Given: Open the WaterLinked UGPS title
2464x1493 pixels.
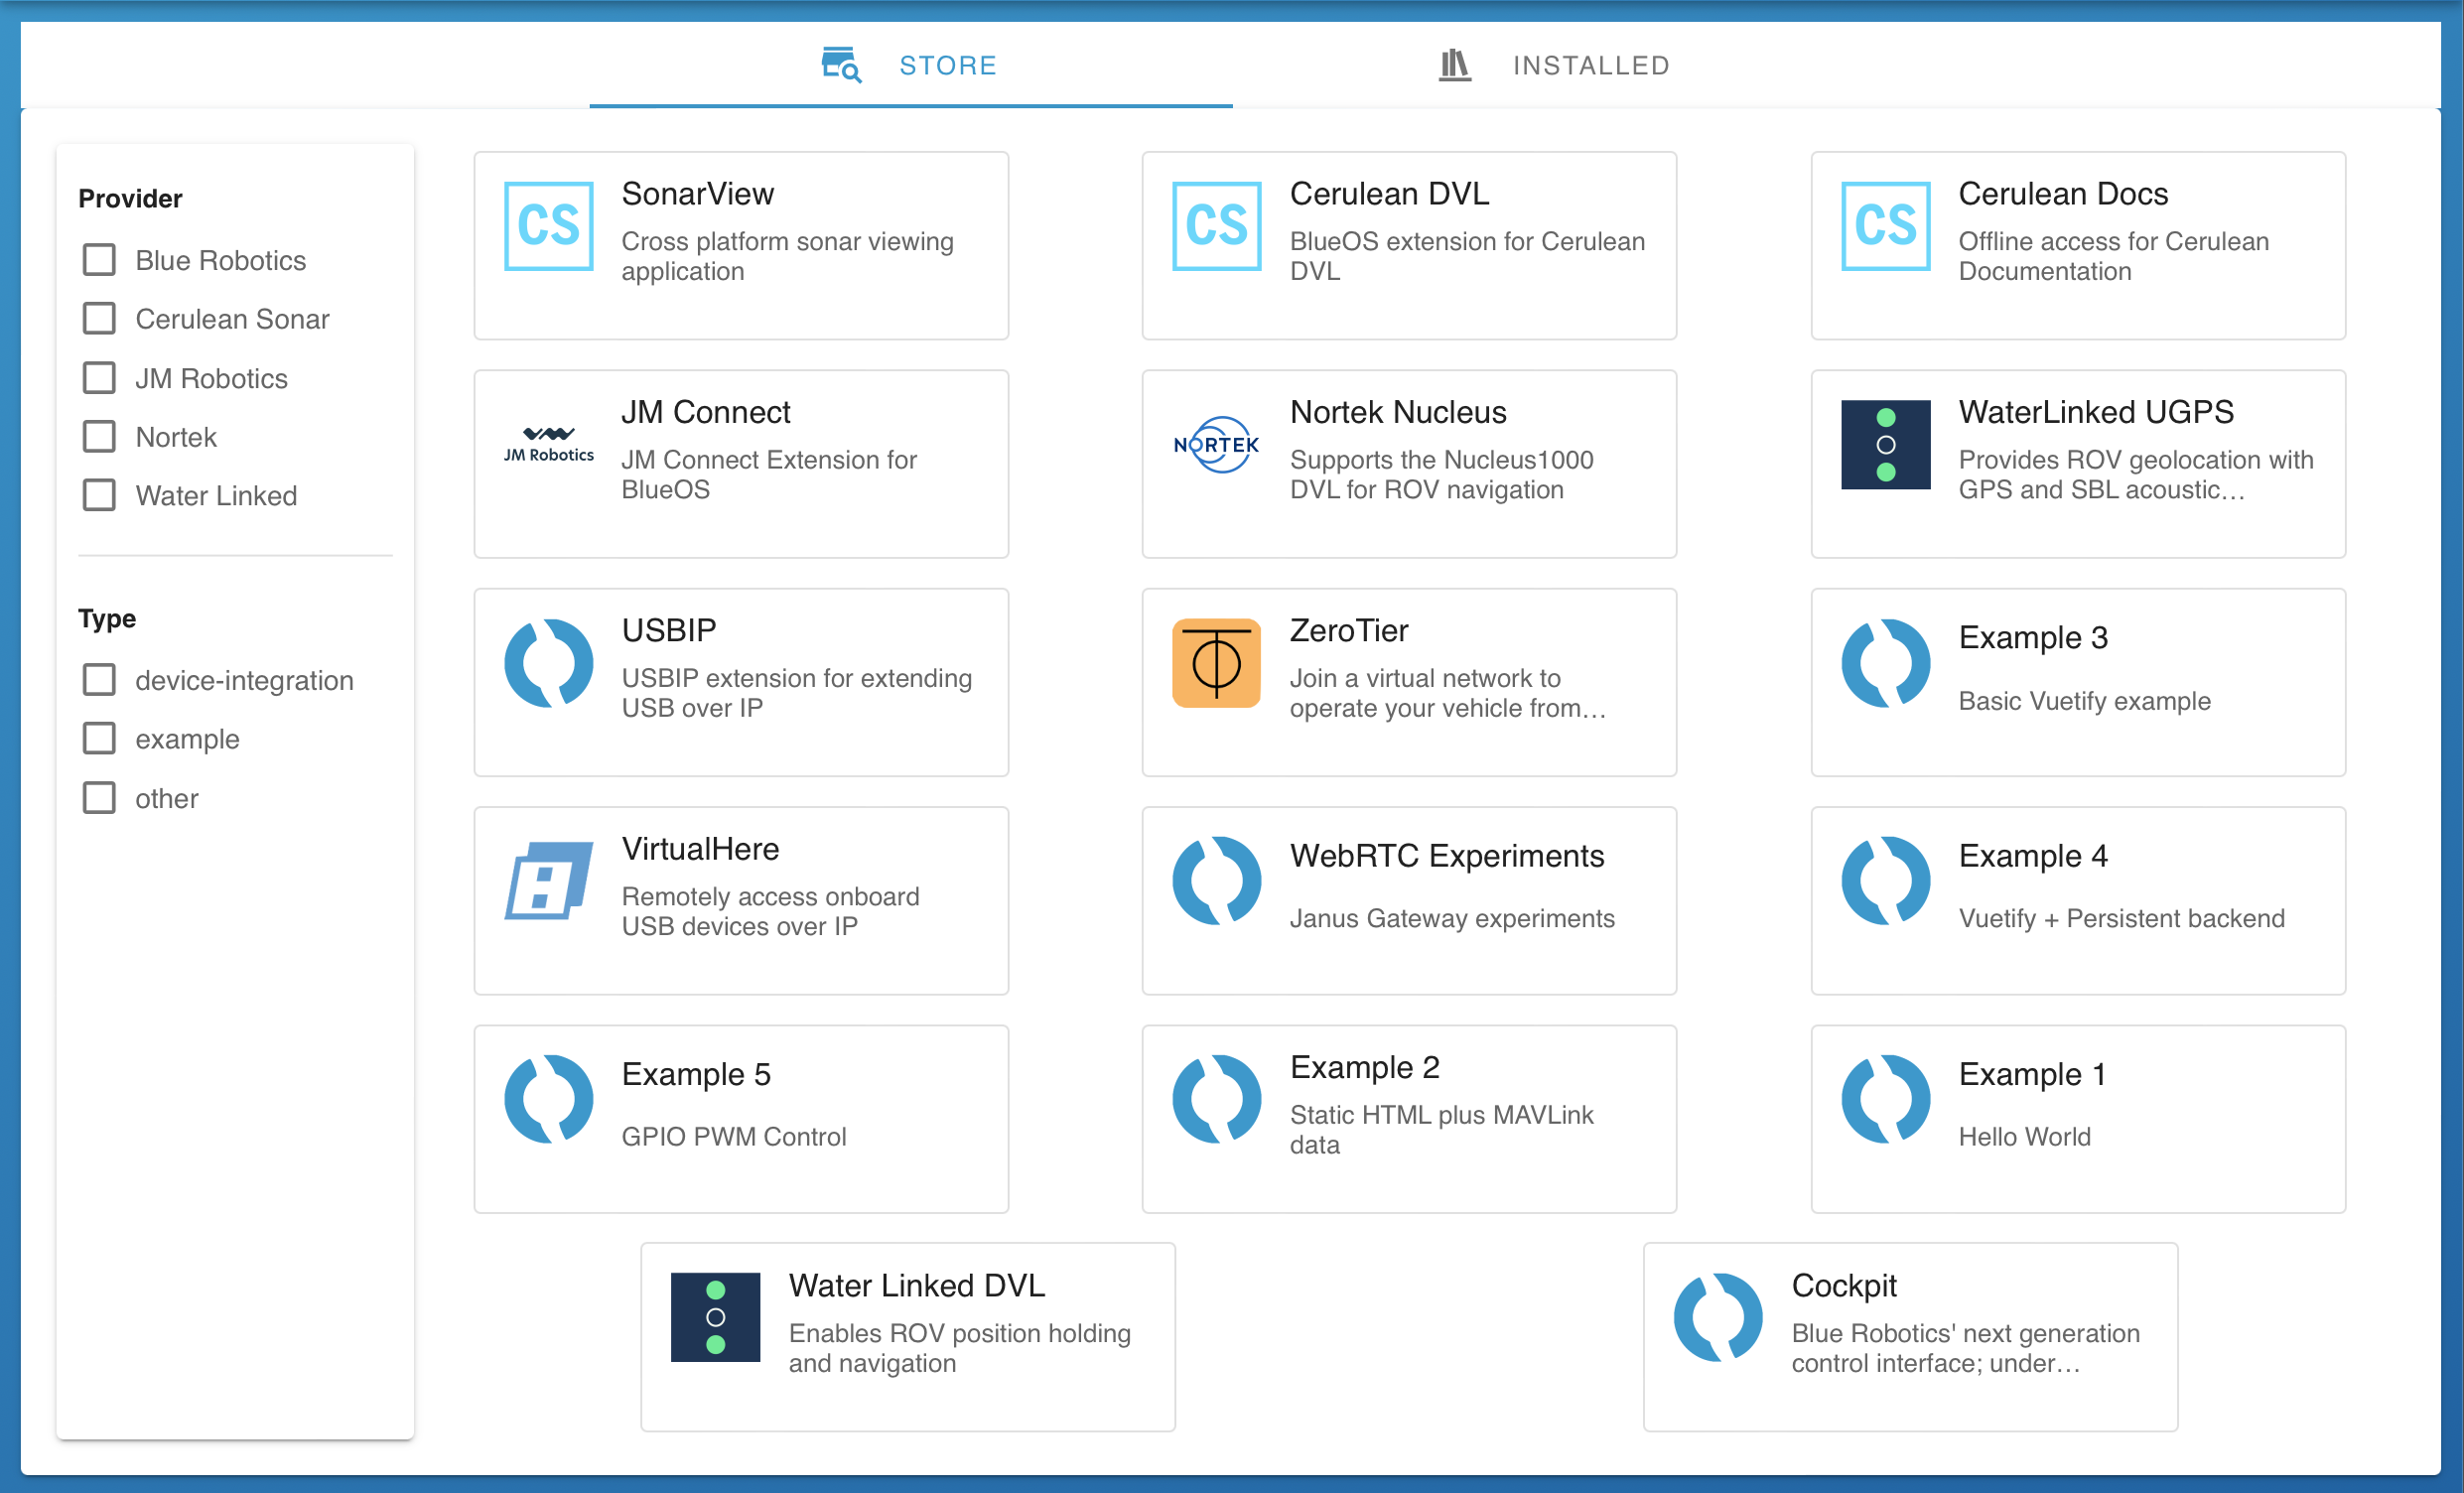Looking at the screenshot, I should point(2096,412).
